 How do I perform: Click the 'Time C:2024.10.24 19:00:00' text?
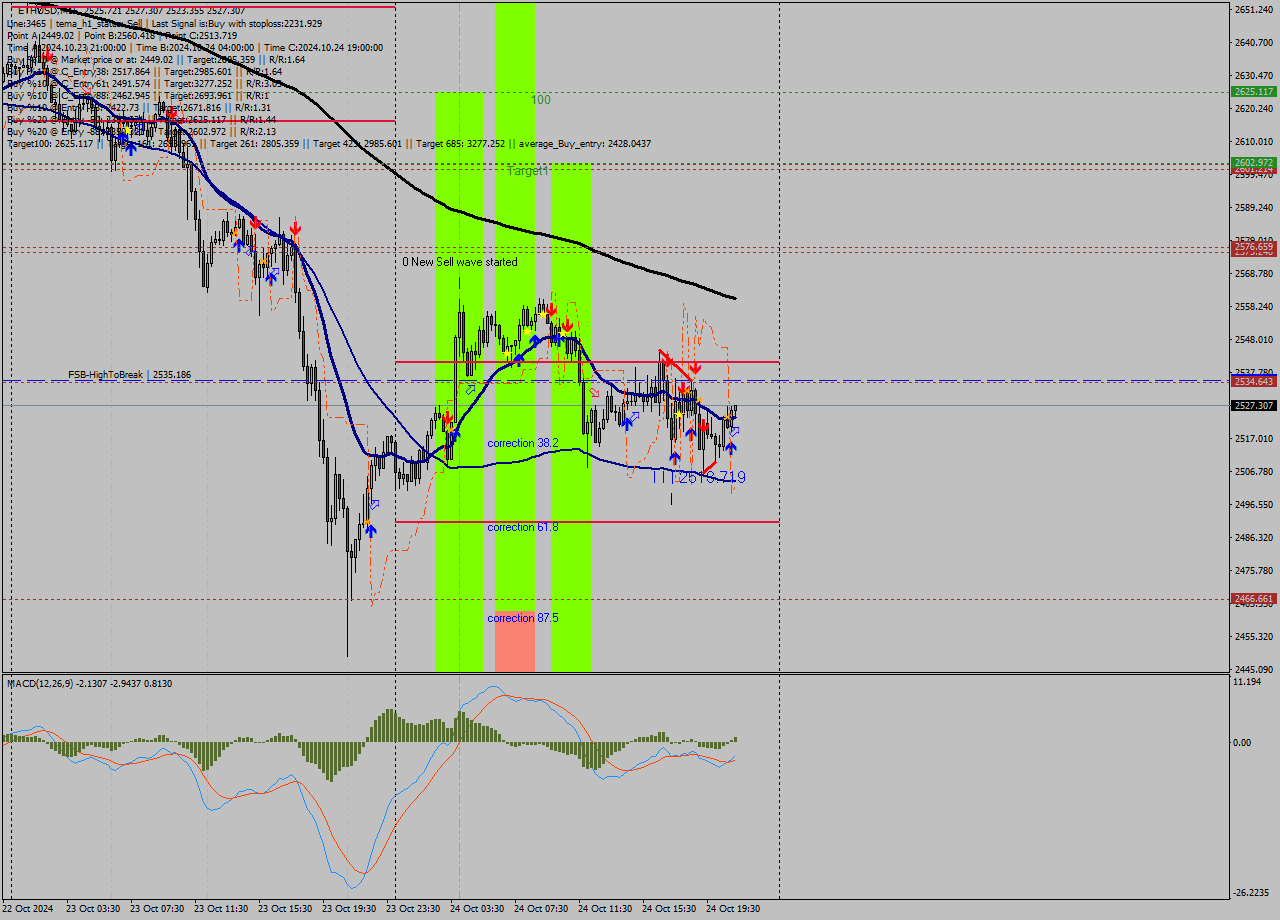pyautogui.click(x=325, y=47)
